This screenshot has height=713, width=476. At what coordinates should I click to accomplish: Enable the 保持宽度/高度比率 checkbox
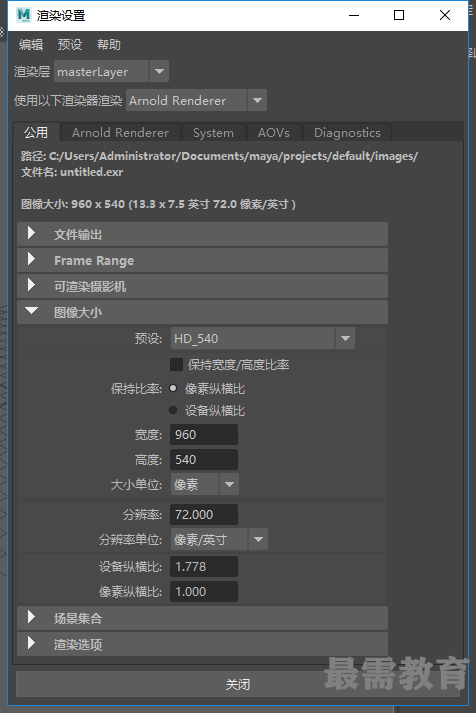176,365
